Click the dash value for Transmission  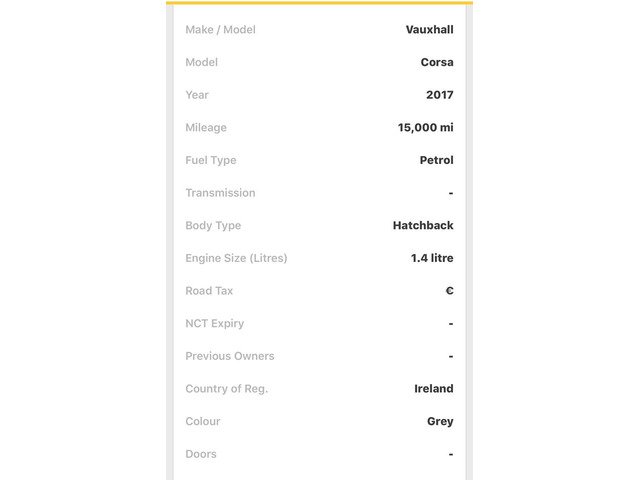(x=451, y=193)
